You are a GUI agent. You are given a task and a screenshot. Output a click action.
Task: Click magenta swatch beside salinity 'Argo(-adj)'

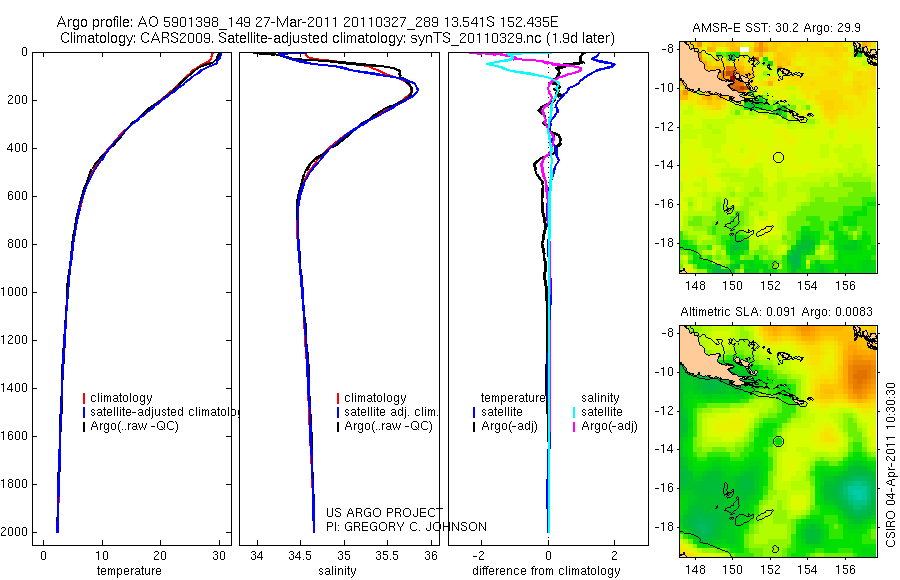click(x=574, y=427)
